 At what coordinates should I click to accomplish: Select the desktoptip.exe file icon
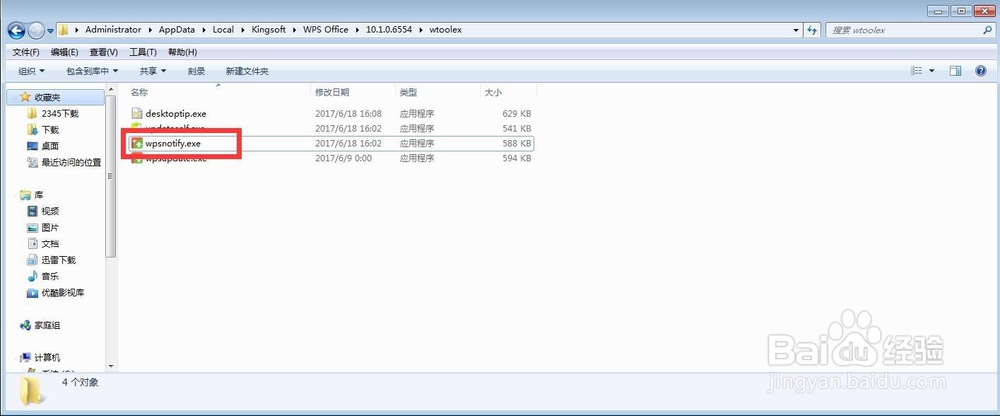136,114
